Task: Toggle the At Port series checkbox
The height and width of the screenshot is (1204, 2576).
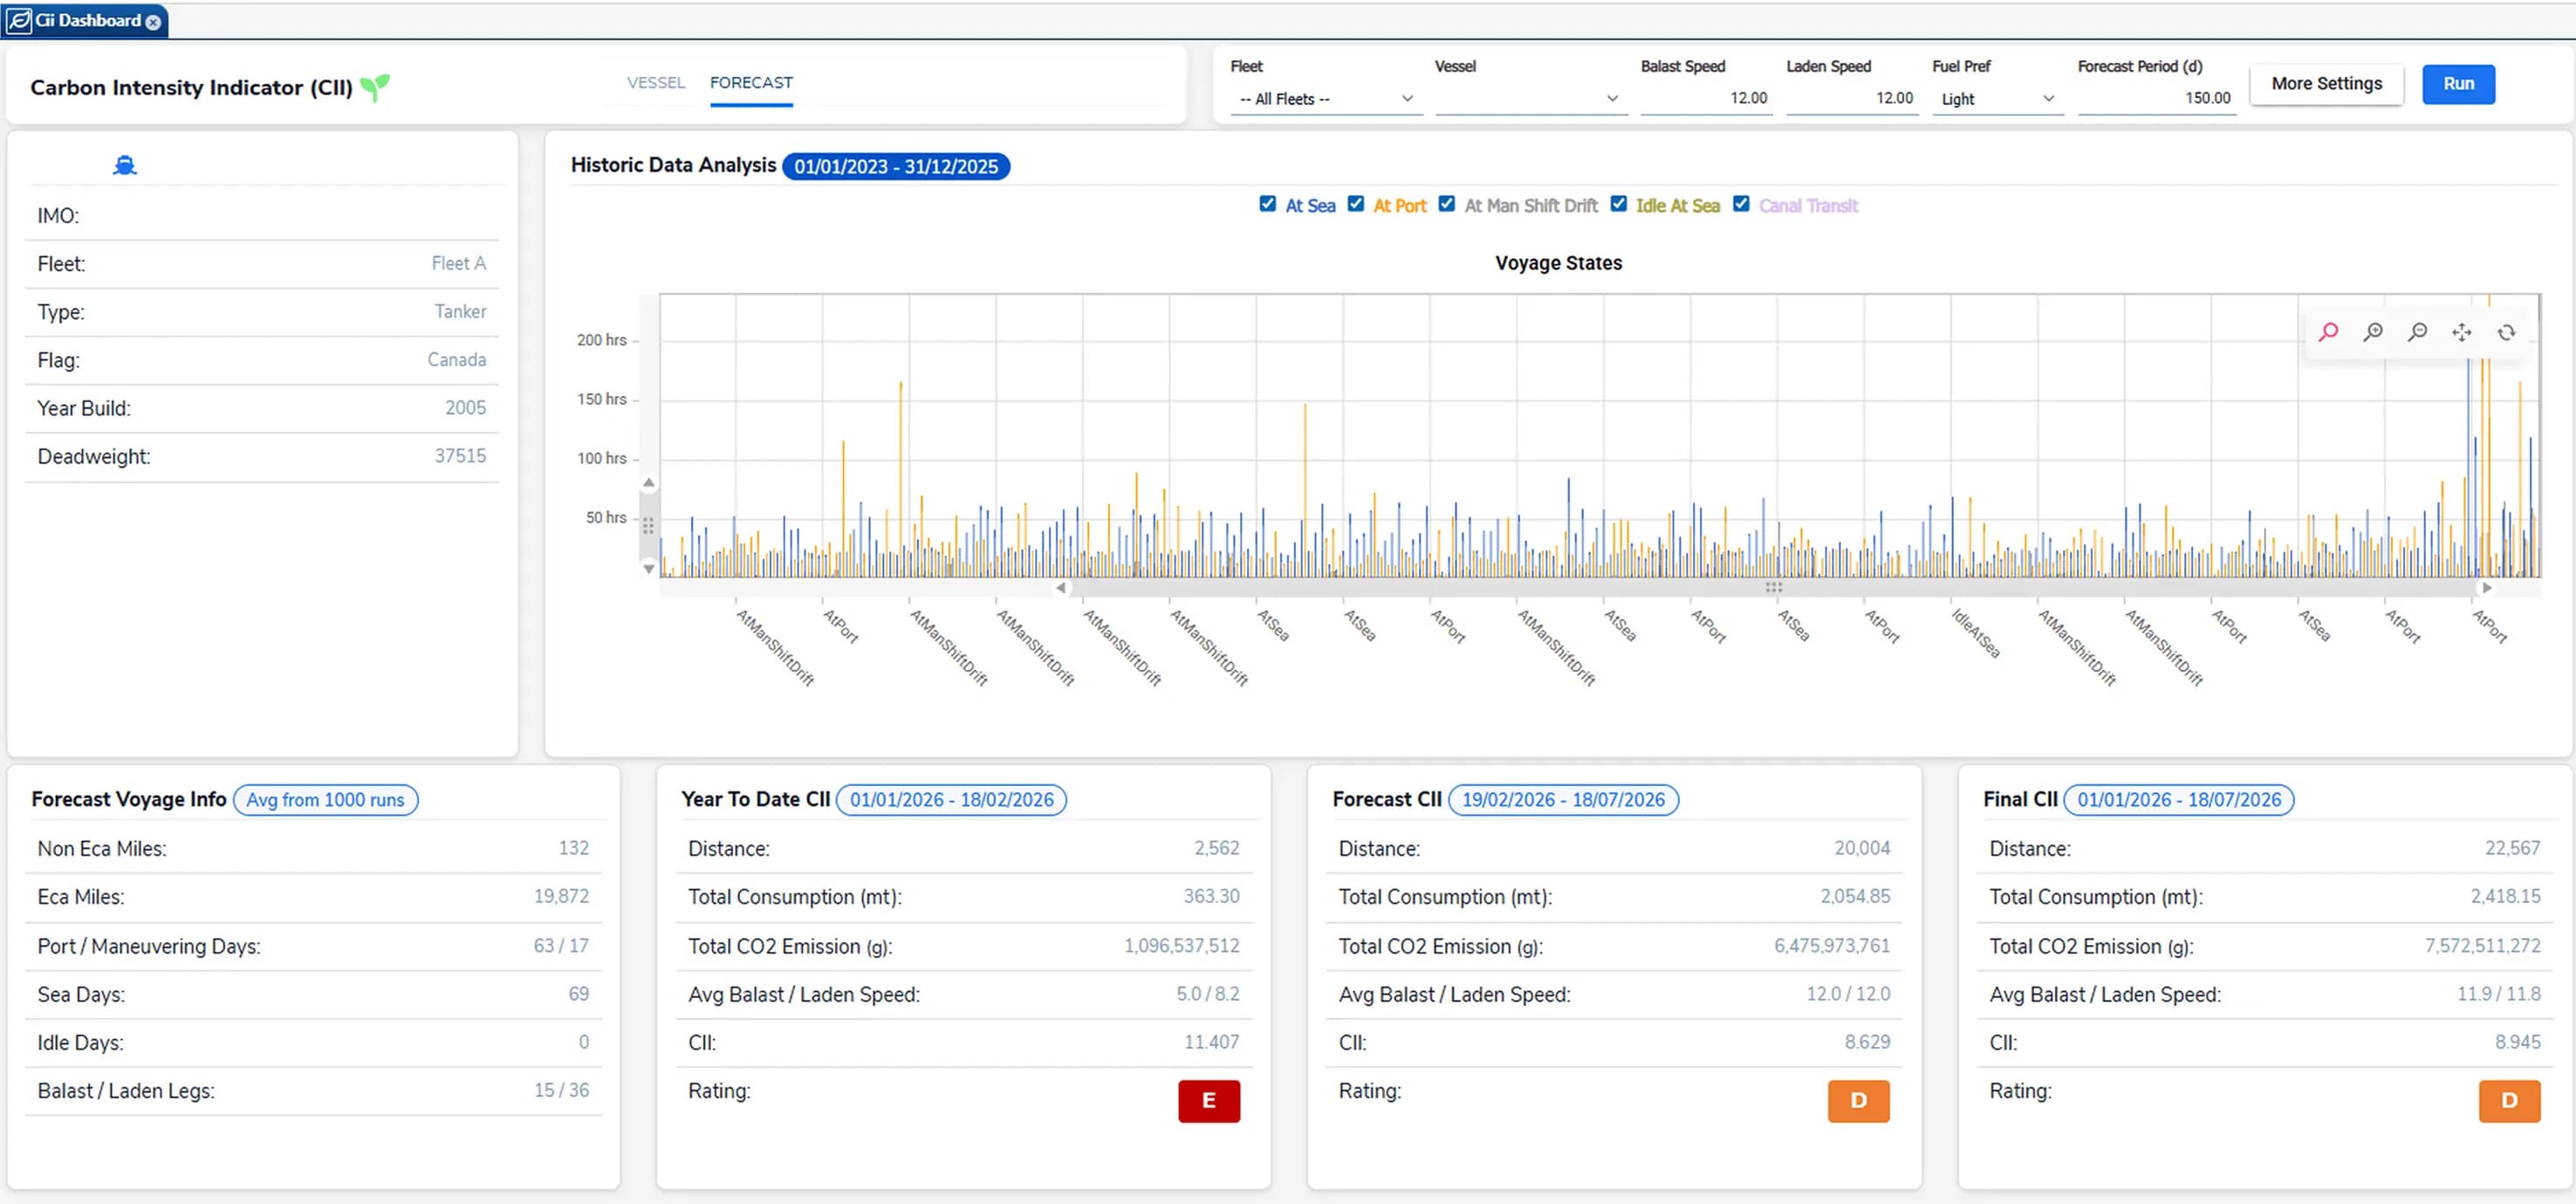Action: (x=1355, y=204)
